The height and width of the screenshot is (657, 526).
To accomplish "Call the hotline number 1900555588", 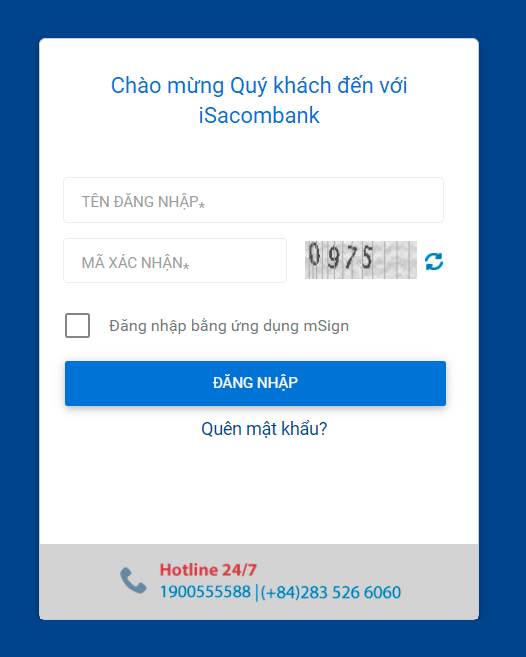I will point(205,592).
